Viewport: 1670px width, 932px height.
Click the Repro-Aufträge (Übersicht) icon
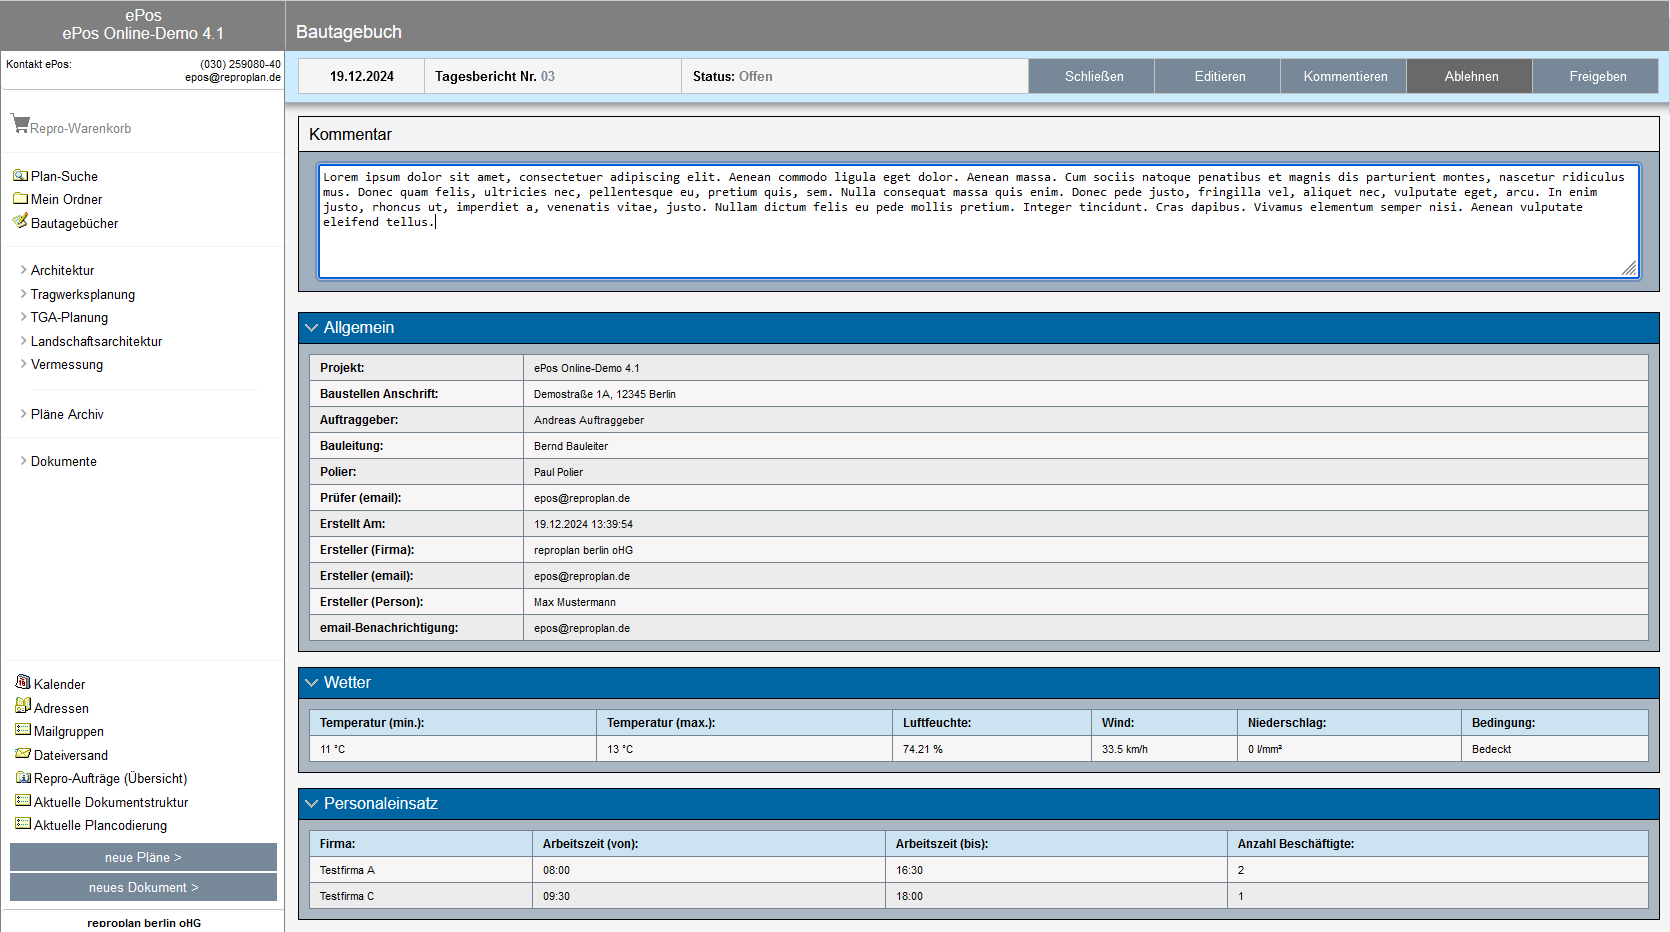point(23,777)
